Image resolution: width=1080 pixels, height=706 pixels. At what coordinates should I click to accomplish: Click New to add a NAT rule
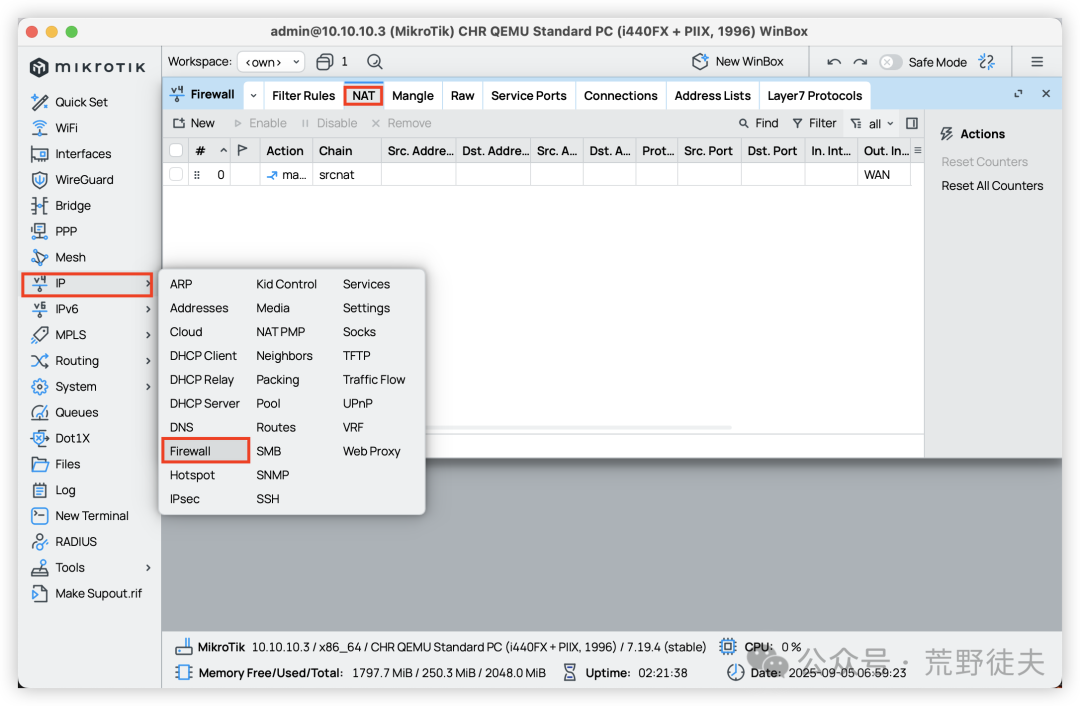pos(194,123)
